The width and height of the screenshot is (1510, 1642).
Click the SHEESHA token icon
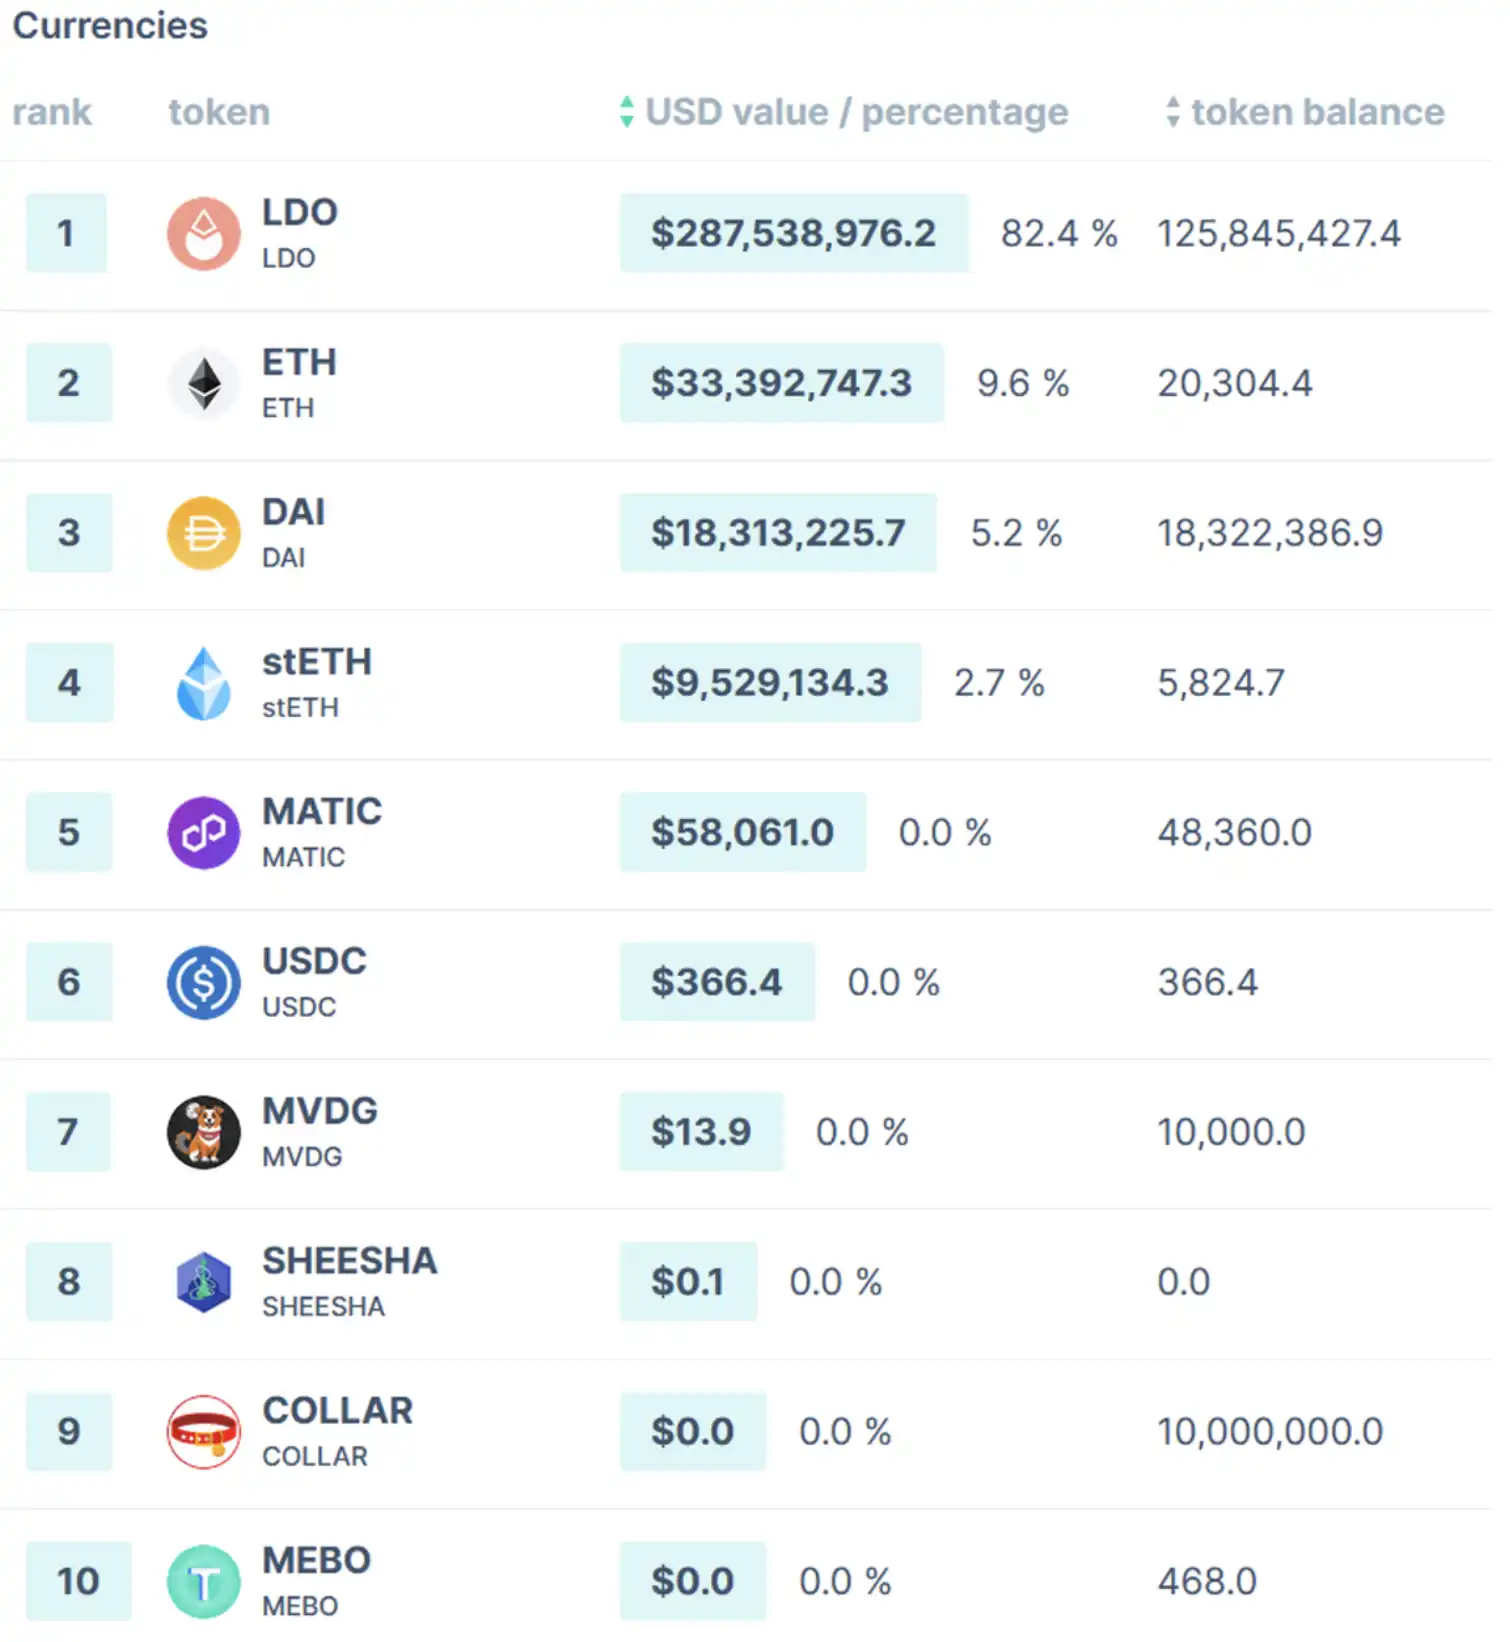coord(203,1282)
